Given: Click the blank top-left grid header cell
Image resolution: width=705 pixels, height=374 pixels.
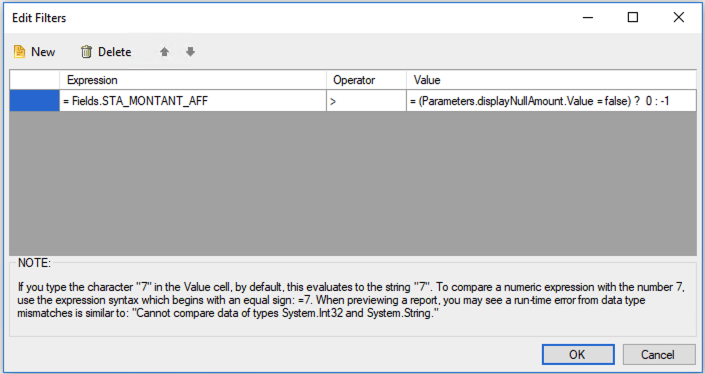Looking at the screenshot, I should click(x=35, y=80).
